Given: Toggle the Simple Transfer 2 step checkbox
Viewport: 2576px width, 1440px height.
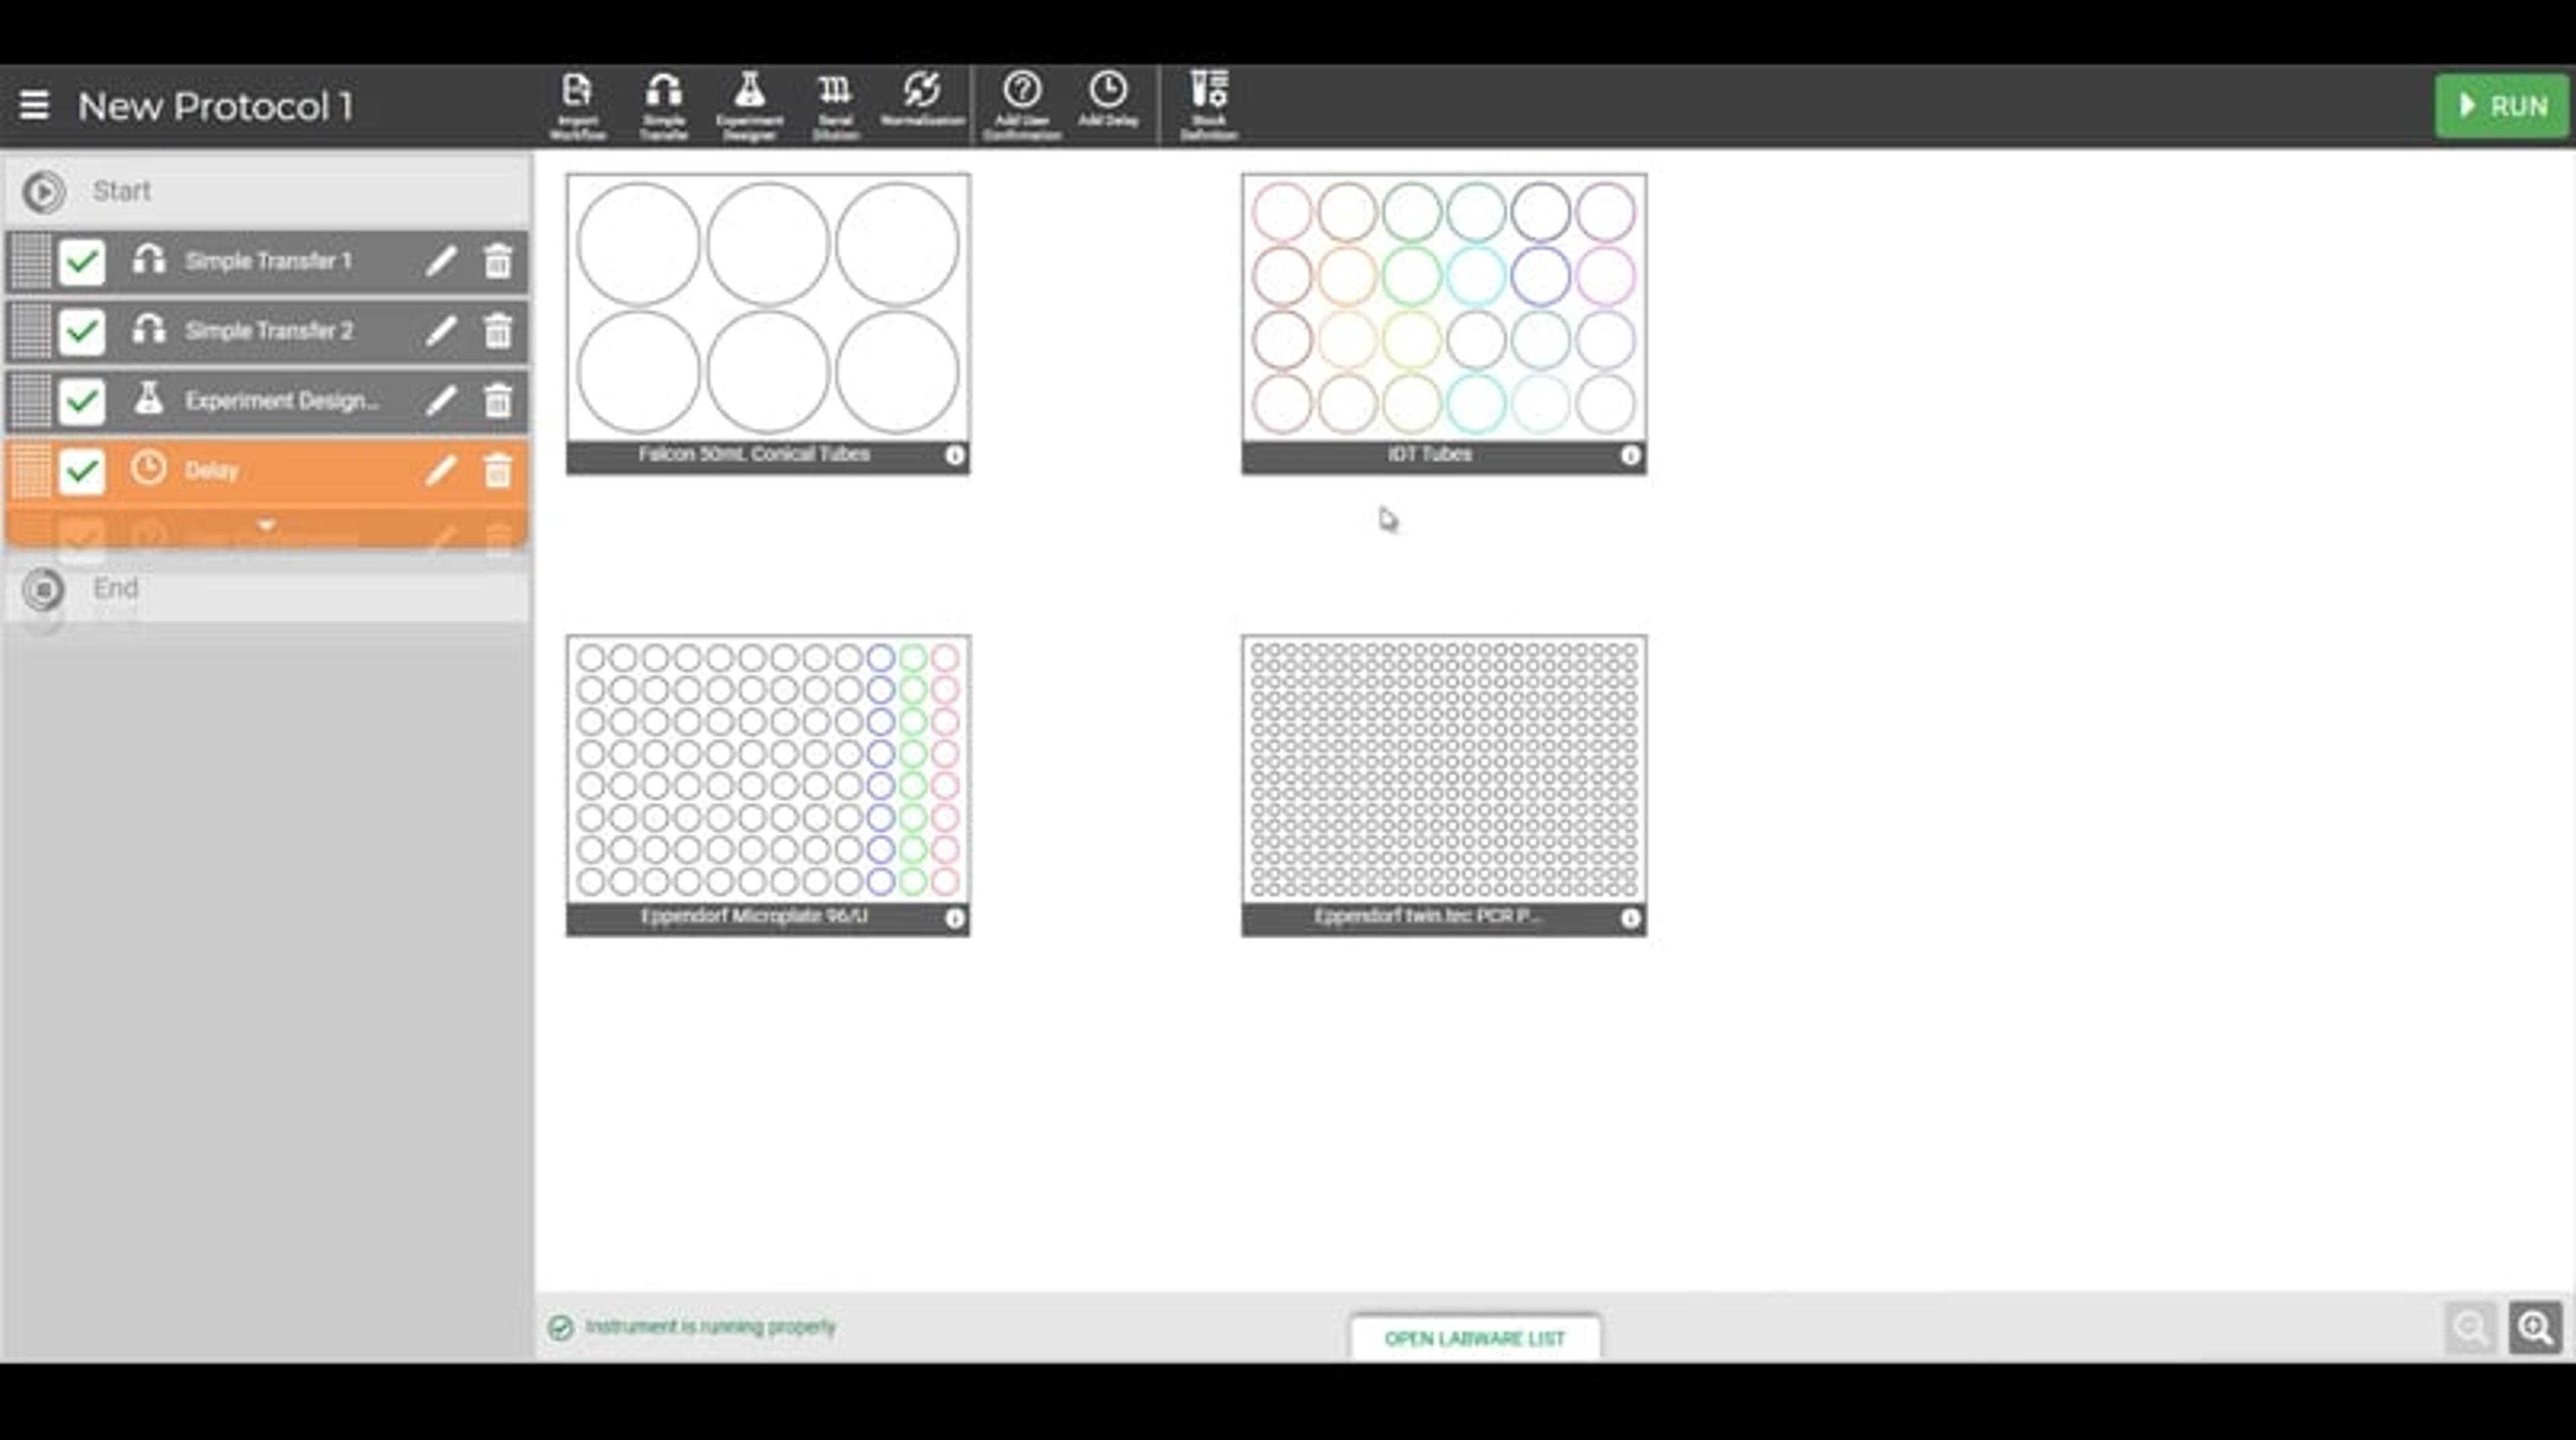Looking at the screenshot, I should pyautogui.click(x=82, y=332).
